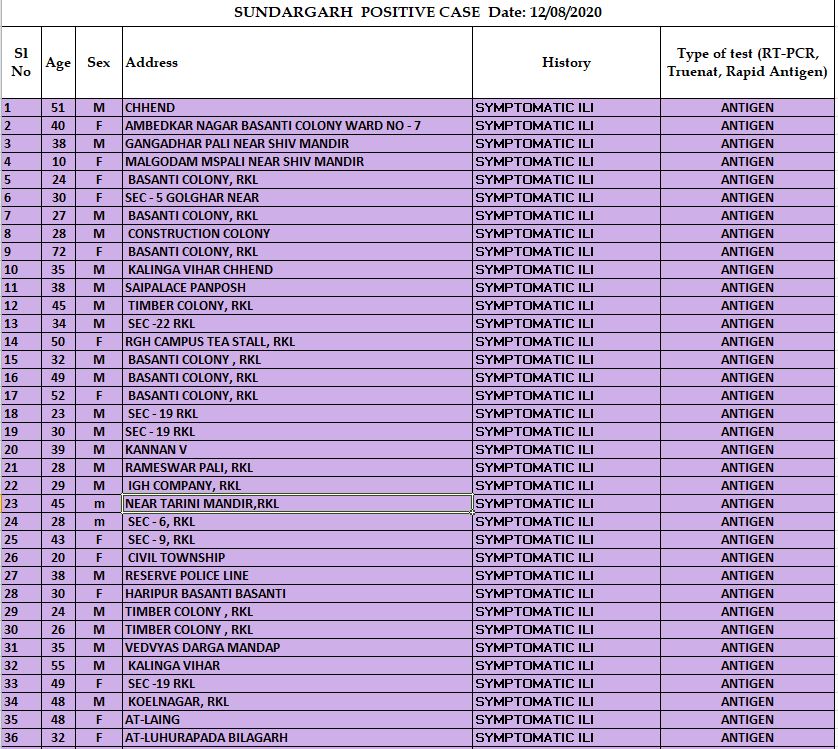Select the 'CONSTRUCTION COLONY' address cell

(x=297, y=234)
